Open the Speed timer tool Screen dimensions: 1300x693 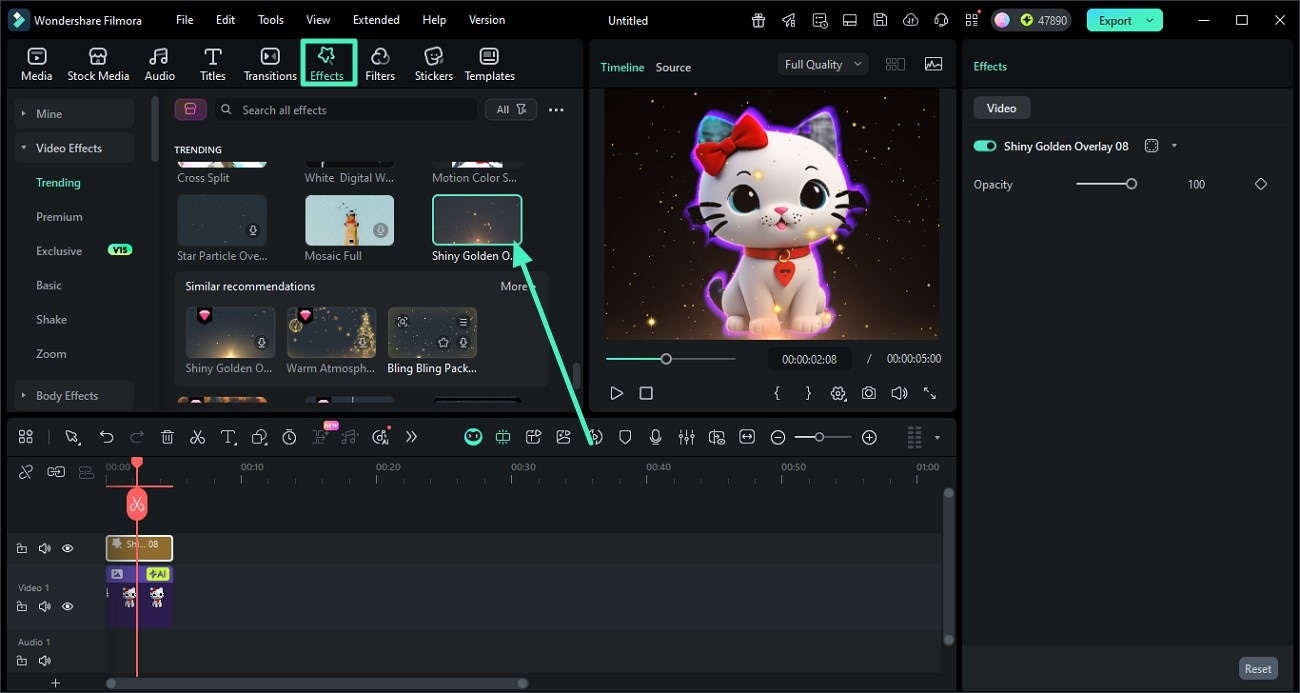289,437
